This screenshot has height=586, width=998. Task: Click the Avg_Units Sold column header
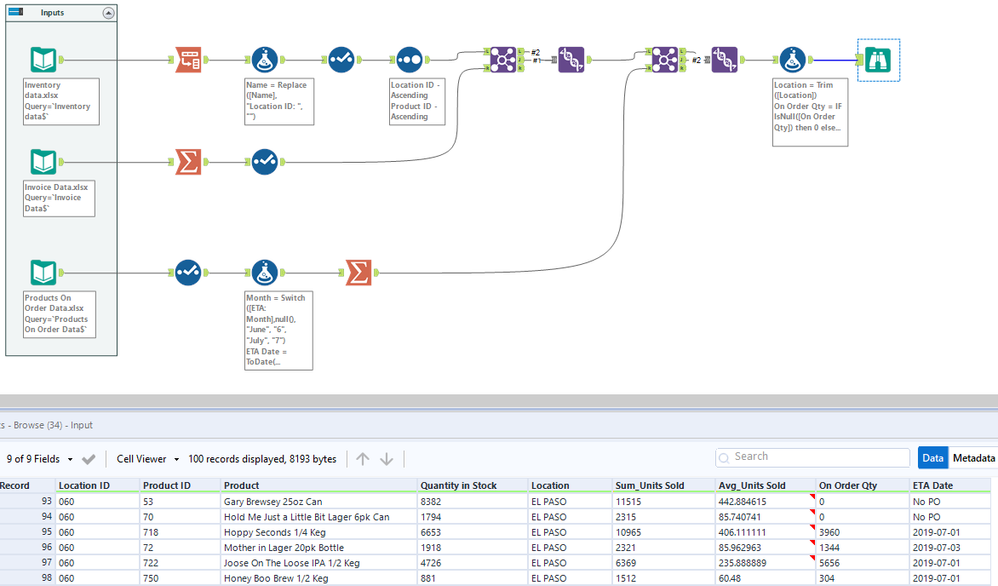click(766, 485)
